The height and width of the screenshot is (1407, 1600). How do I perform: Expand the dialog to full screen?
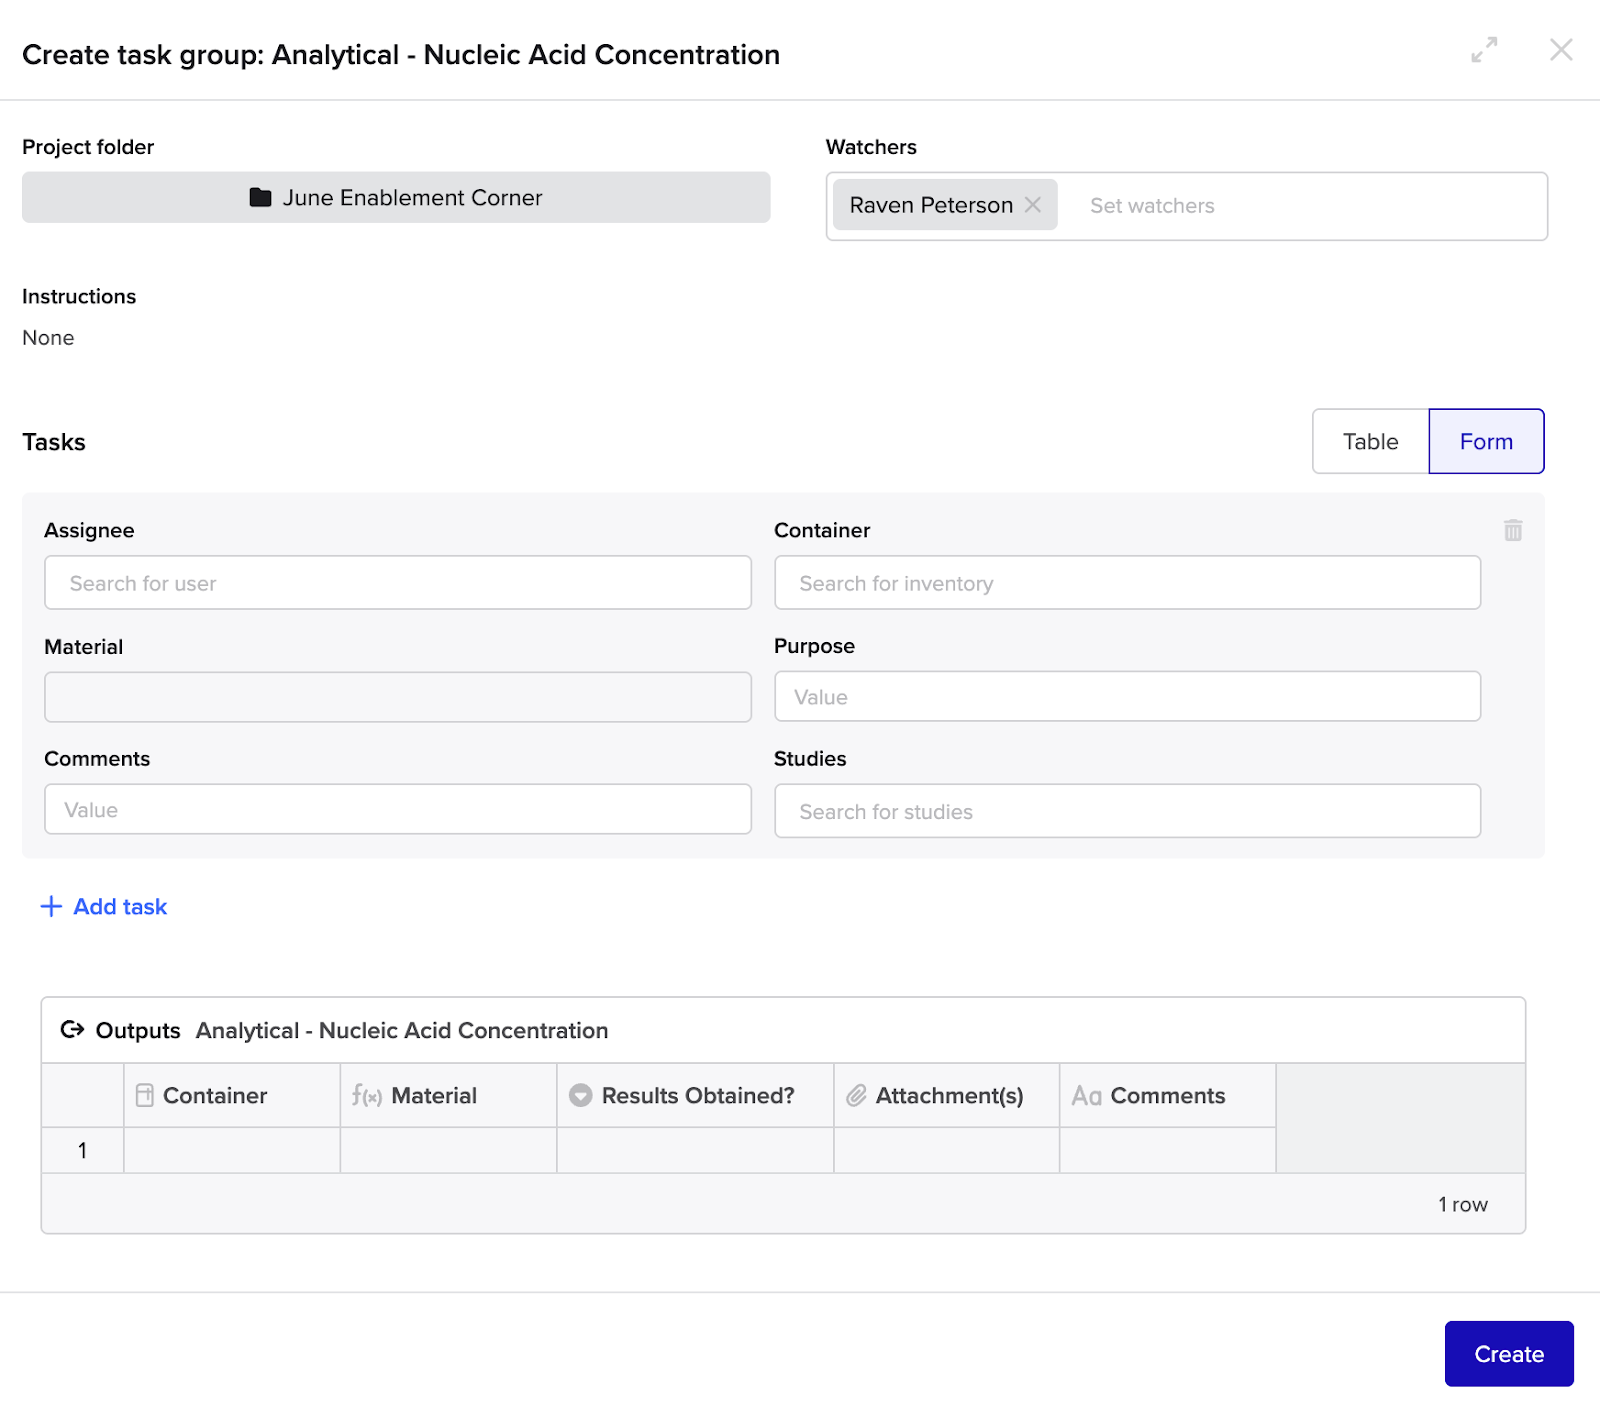(x=1484, y=50)
